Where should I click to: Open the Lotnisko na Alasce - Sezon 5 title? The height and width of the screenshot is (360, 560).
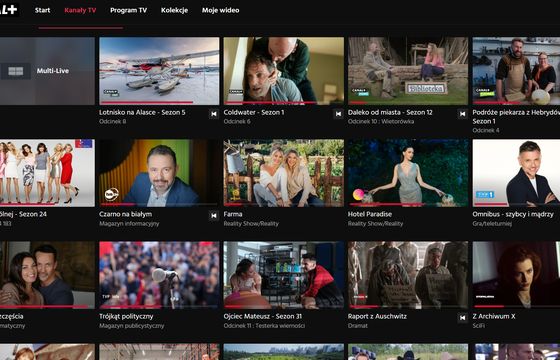[x=142, y=112]
